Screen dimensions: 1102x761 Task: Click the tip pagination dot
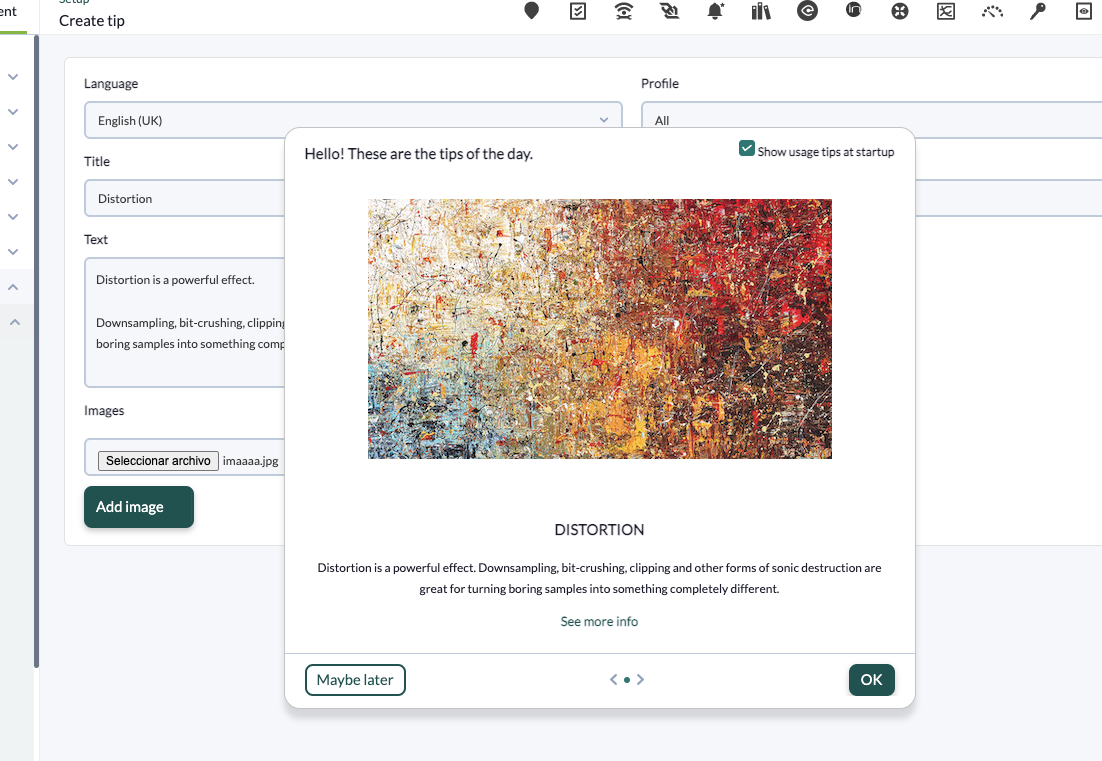click(x=627, y=679)
